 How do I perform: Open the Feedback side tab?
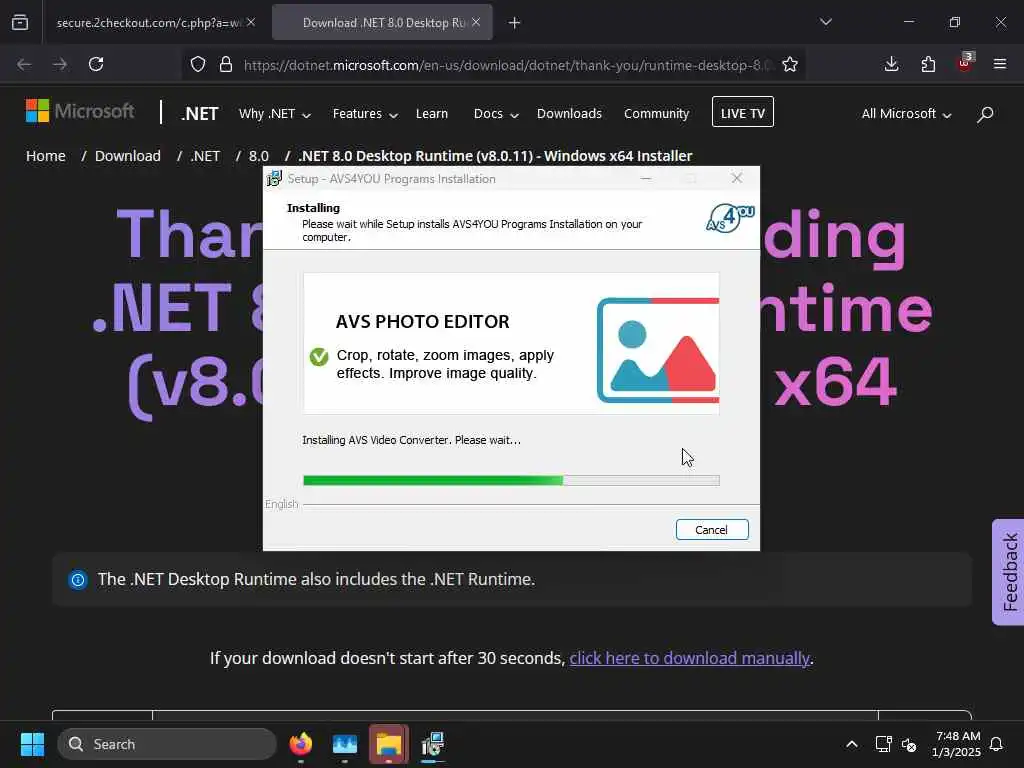click(x=1009, y=572)
